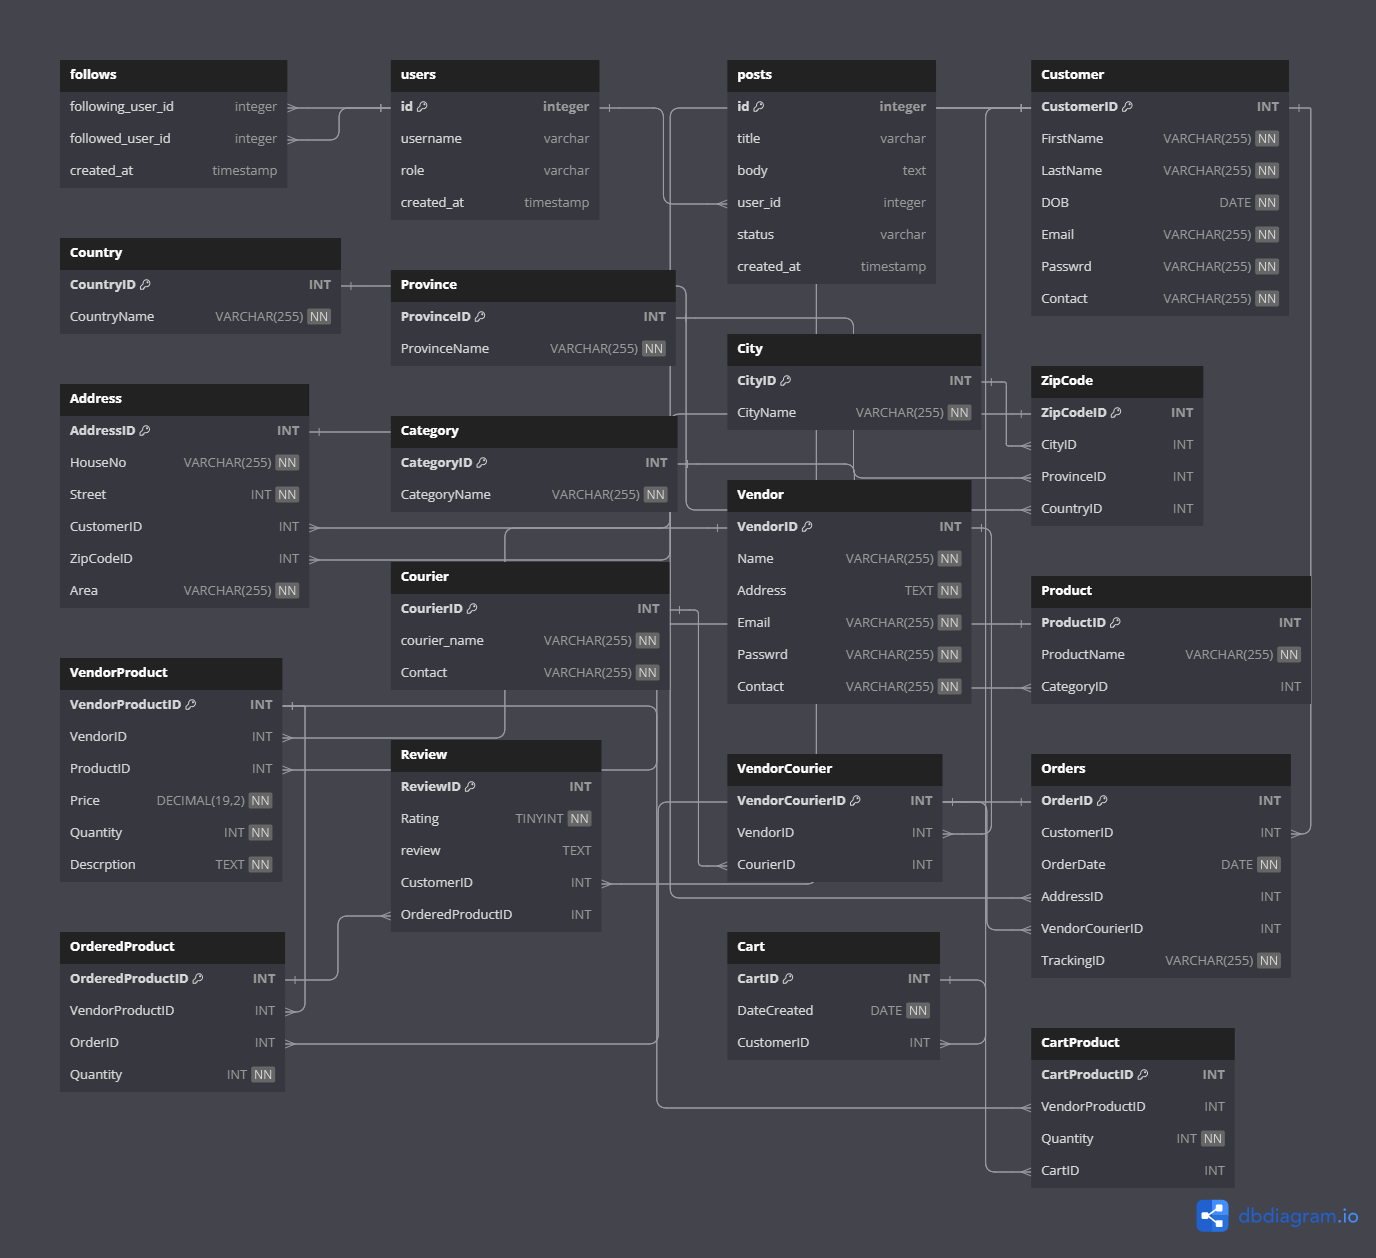Click the DOB field in Customer table

[x=1159, y=203]
